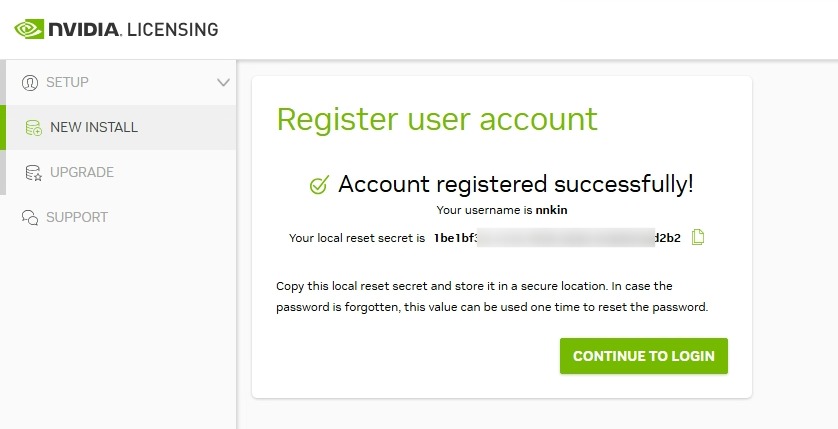
Task: Copy the local reset secret
Action: (x=698, y=238)
